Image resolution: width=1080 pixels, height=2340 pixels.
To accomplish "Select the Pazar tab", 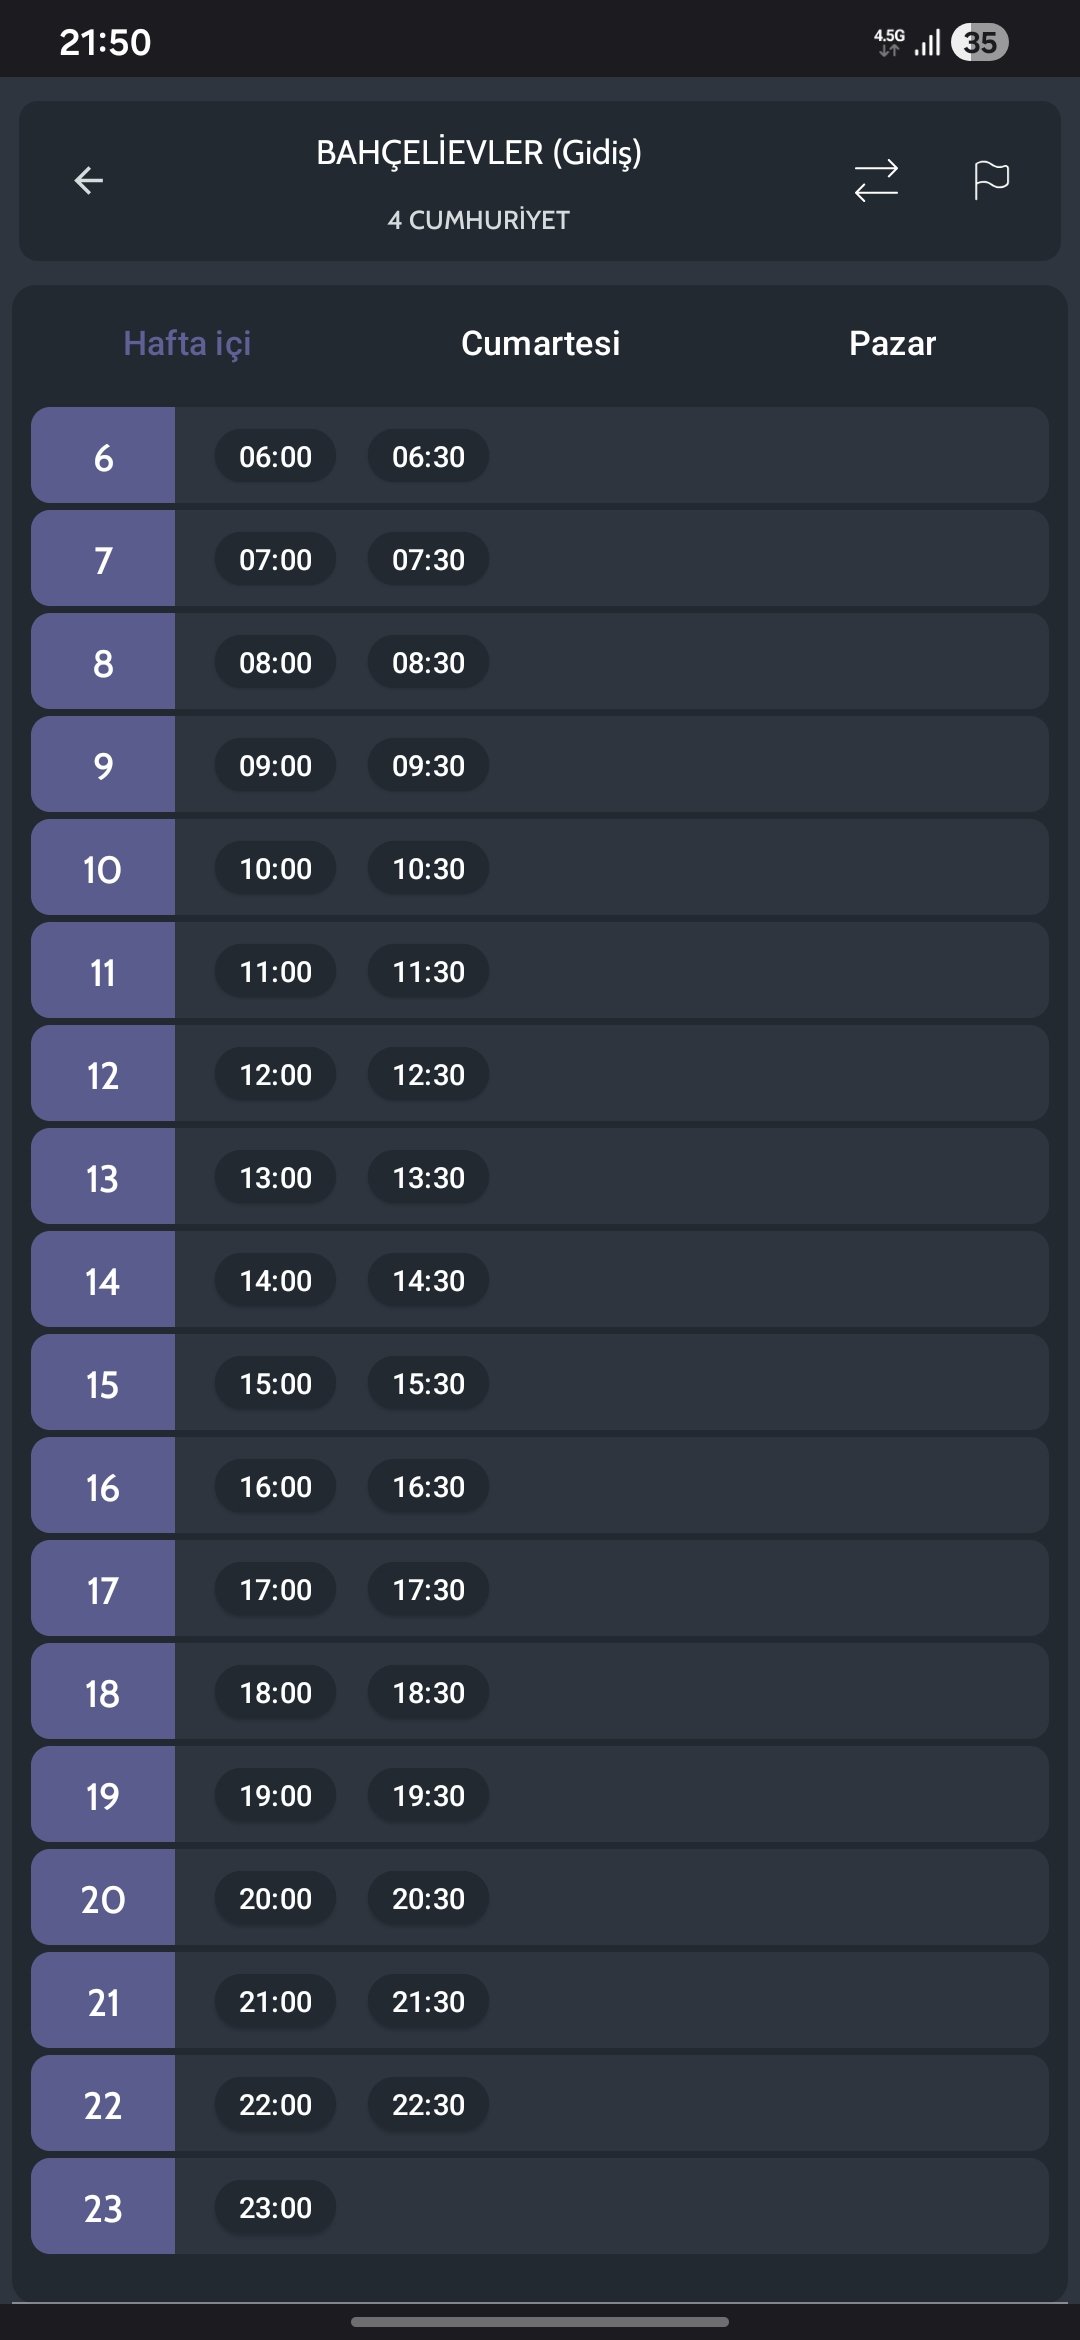I will point(892,343).
